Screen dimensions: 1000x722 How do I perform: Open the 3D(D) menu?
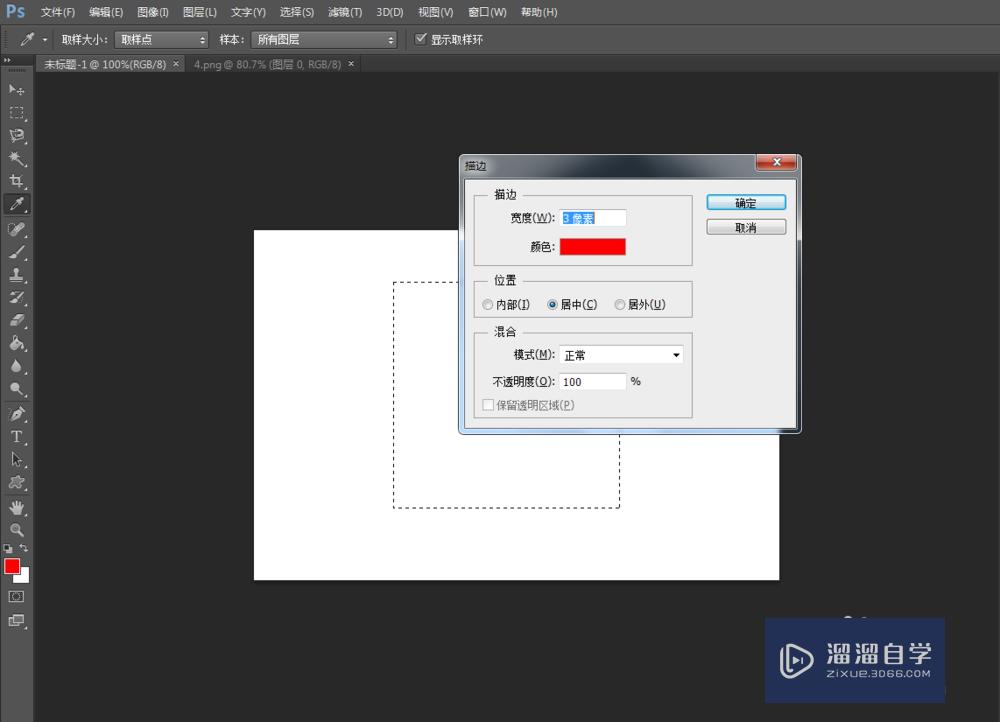[390, 12]
